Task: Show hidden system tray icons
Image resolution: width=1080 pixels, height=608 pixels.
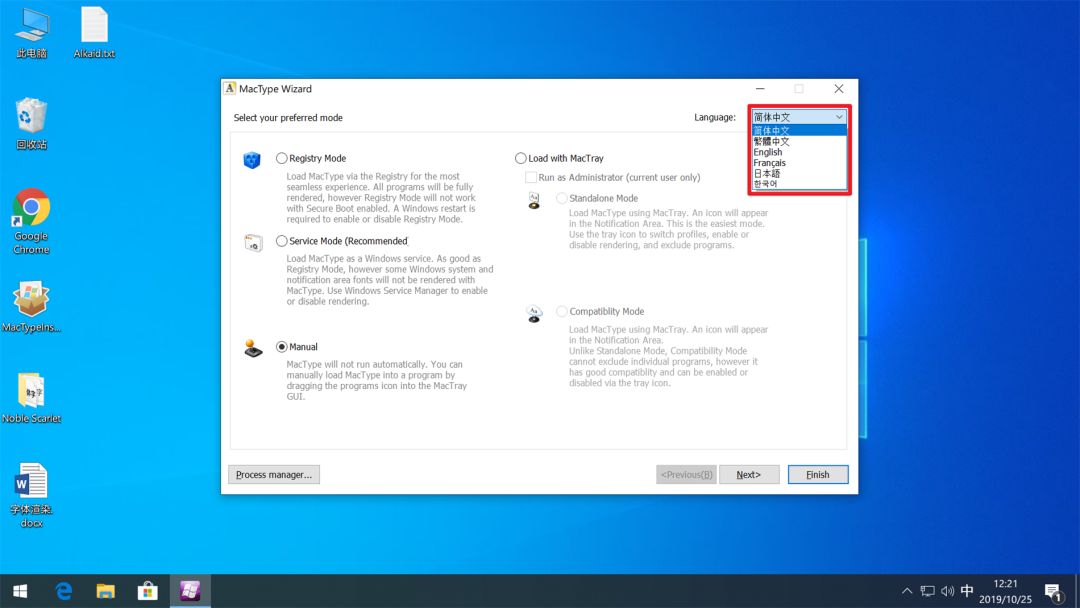Action: [x=907, y=591]
